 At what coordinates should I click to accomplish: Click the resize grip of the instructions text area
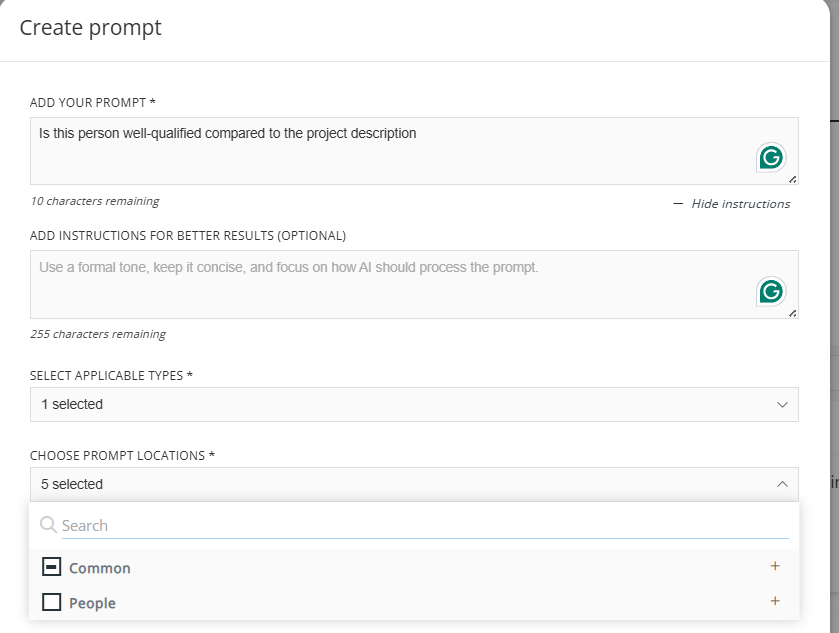(793, 313)
